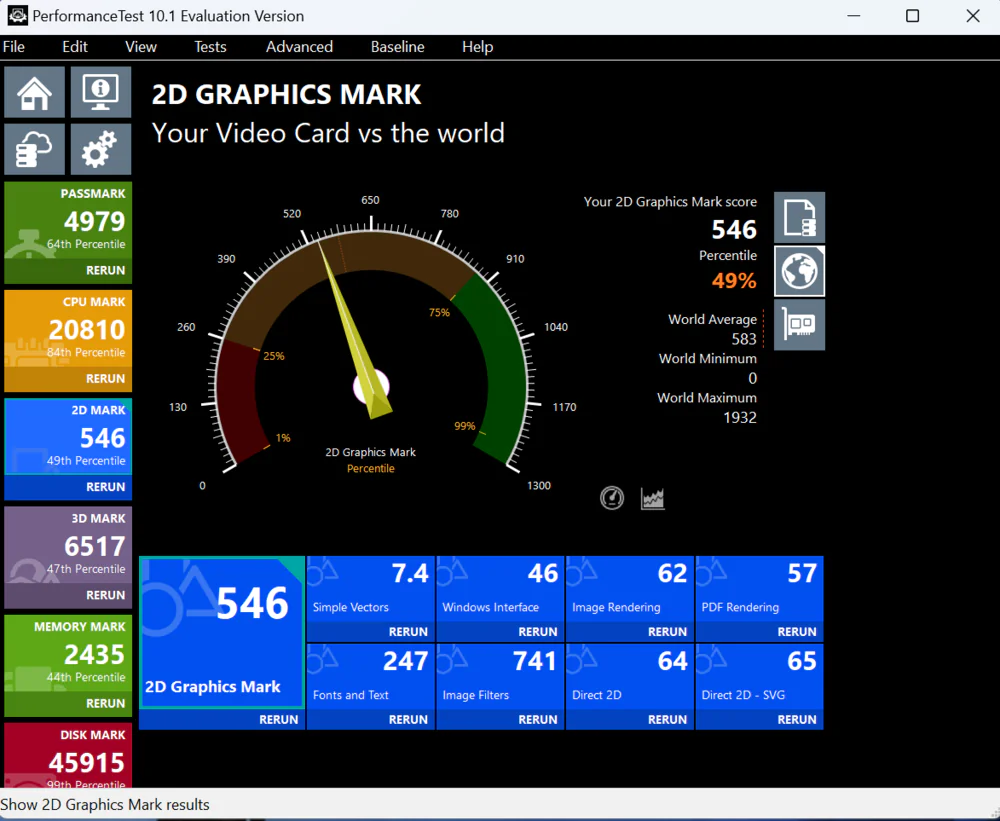Select the Image Rendering 62 result tile
Screen dimensions: 1000x821
tap(629, 589)
